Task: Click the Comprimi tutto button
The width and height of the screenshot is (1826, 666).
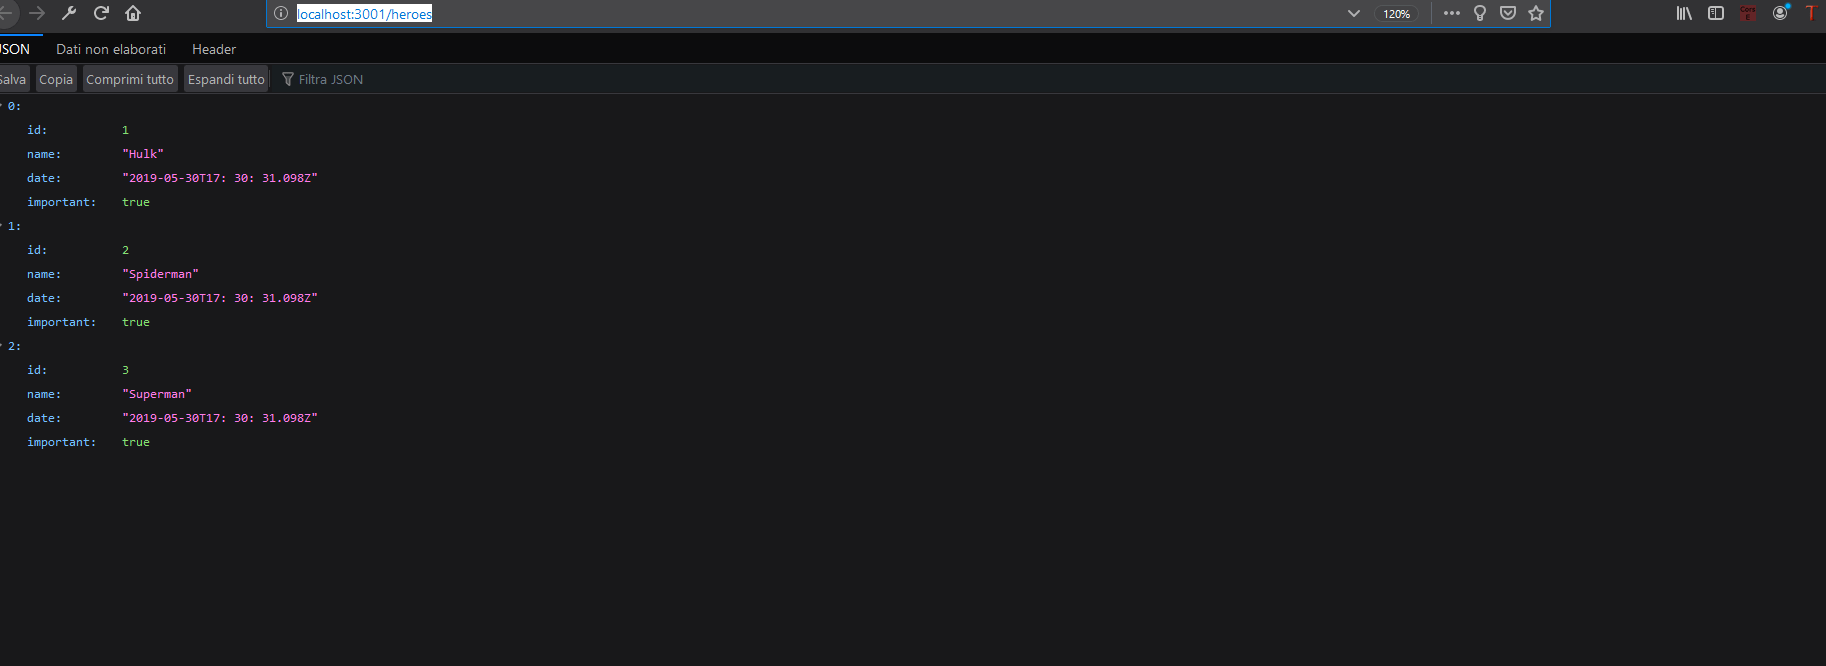Action: [x=130, y=79]
